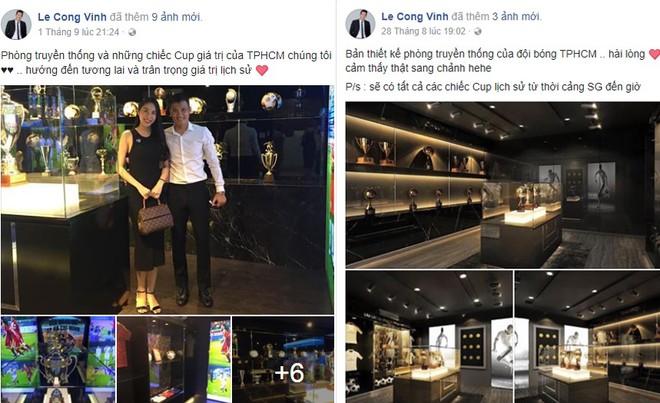The height and width of the screenshot is (403, 660).
Task: Click the '28 Tháng 8 lúc 19:02' timestamp
Action: (x=423, y=32)
